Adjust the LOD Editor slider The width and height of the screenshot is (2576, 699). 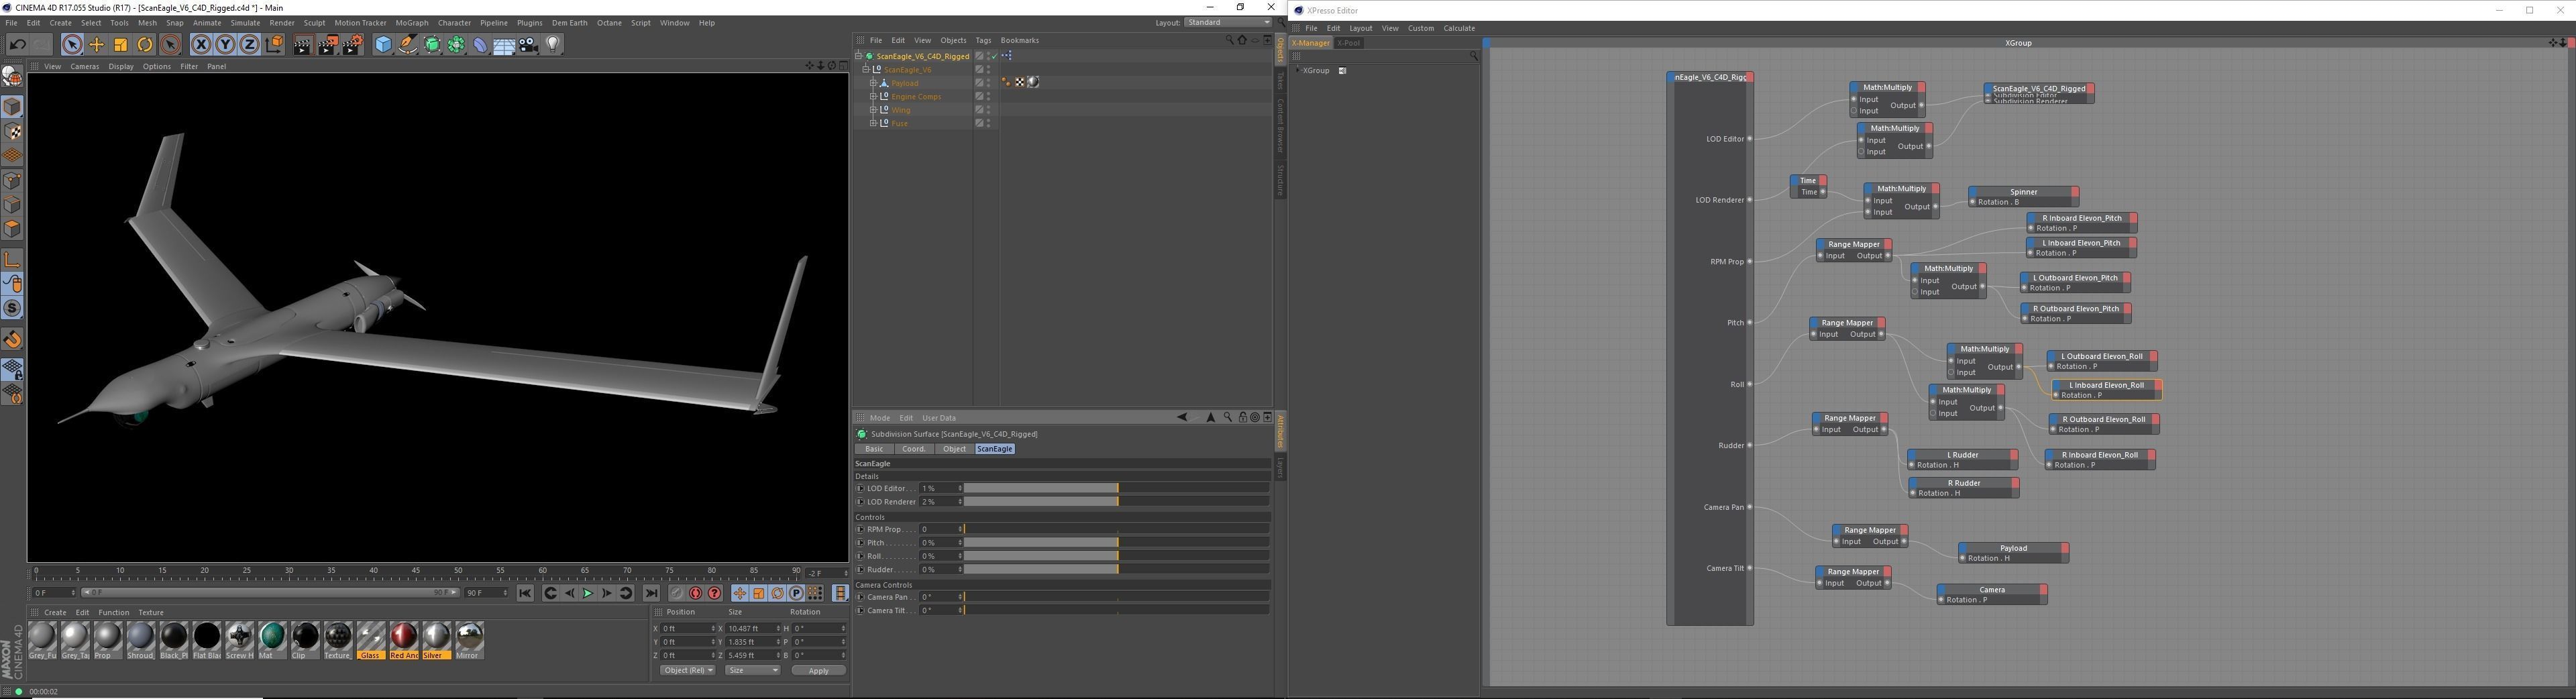point(1117,489)
